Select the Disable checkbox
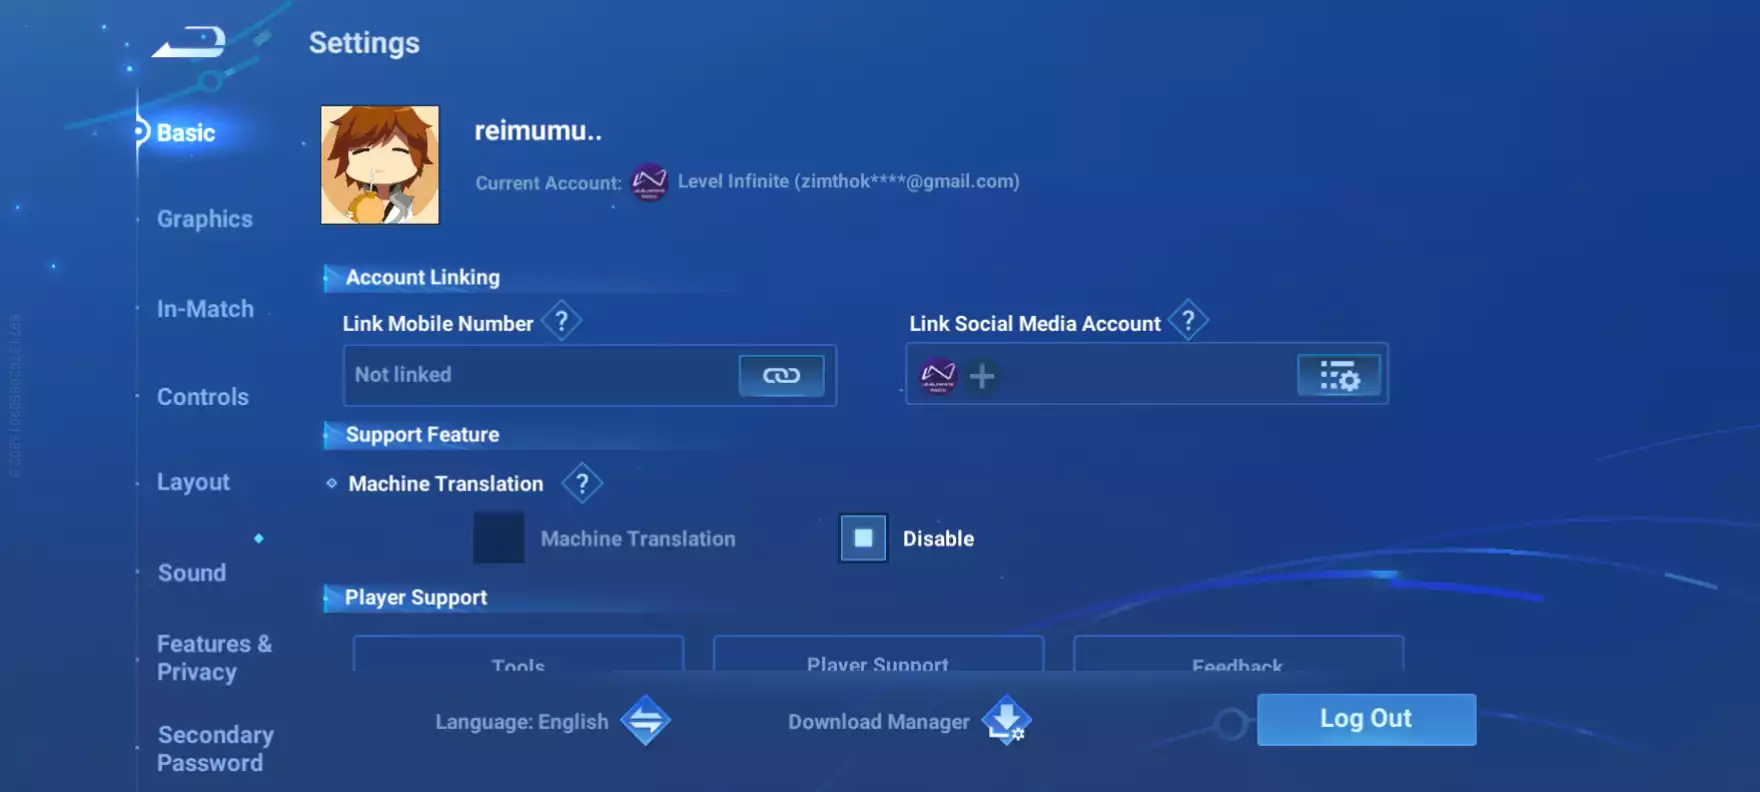 point(863,538)
